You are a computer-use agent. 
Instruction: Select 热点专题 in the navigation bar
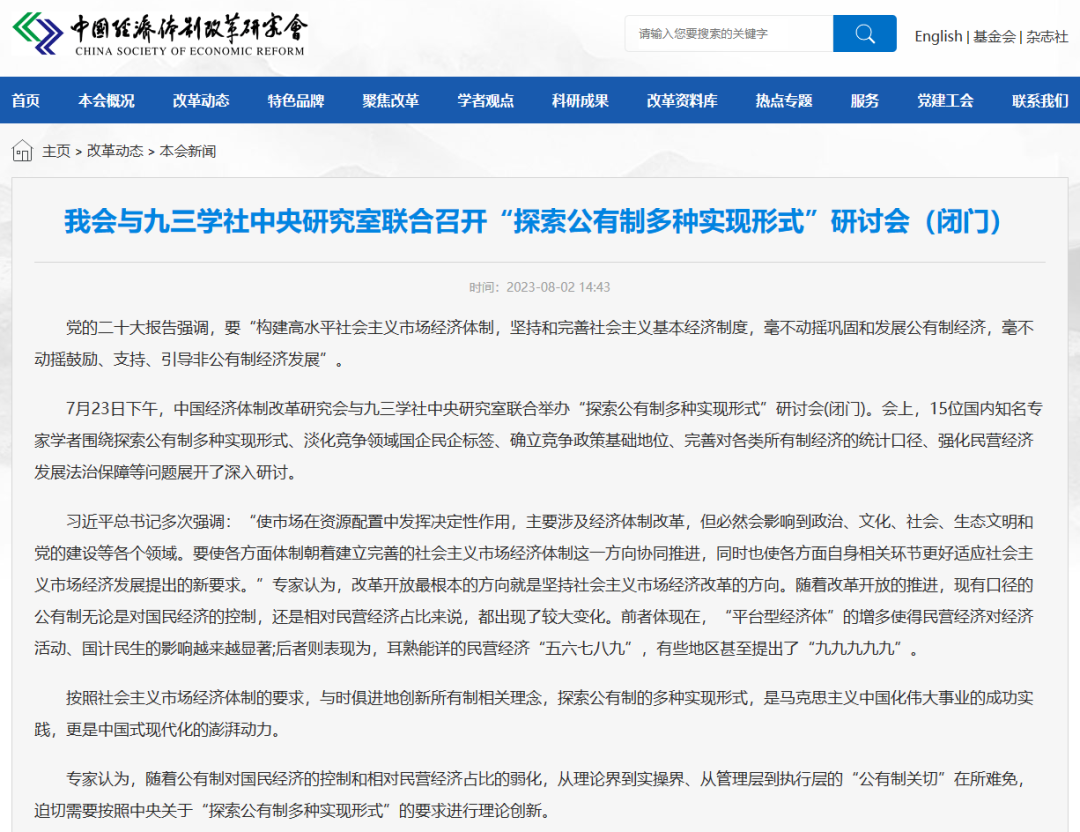[x=782, y=101]
